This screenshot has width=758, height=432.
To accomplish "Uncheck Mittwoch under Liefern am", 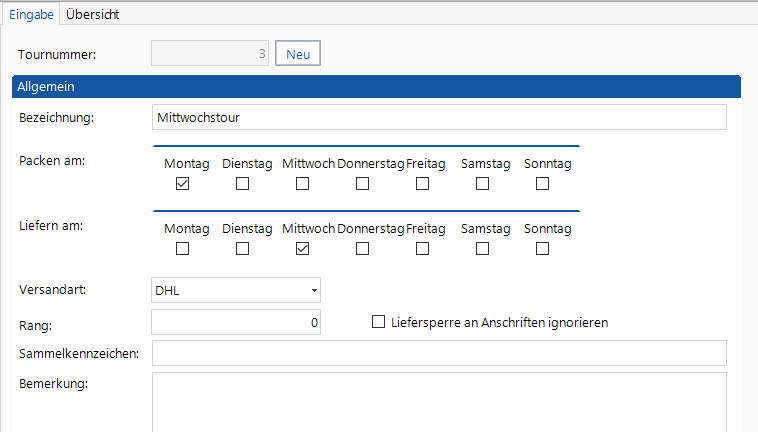I will click(302, 249).
